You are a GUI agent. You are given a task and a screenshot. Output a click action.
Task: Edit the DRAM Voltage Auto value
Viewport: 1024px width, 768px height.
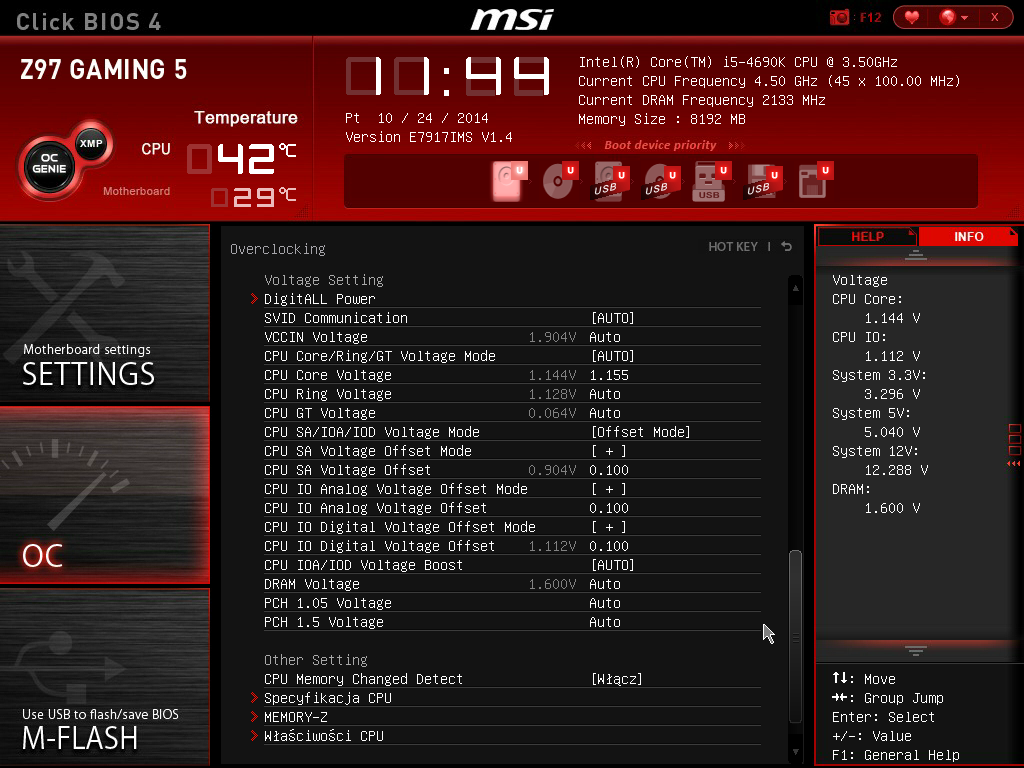point(605,584)
